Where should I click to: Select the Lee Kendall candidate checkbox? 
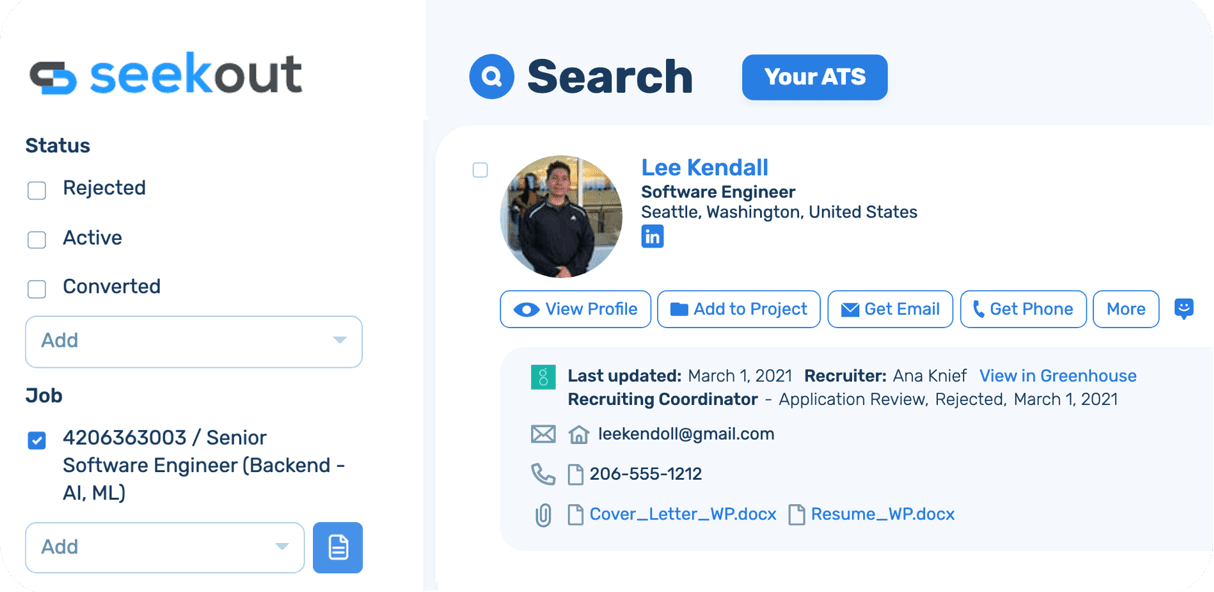[480, 170]
